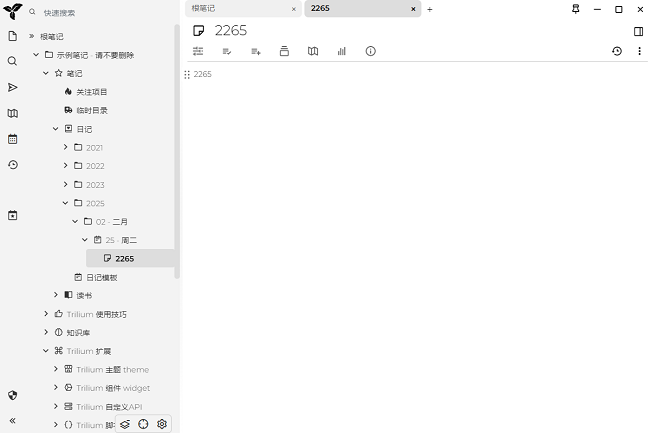Toggle the right pane visibility button
Viewport: 650px width, 433px height.
coord(639,31)
